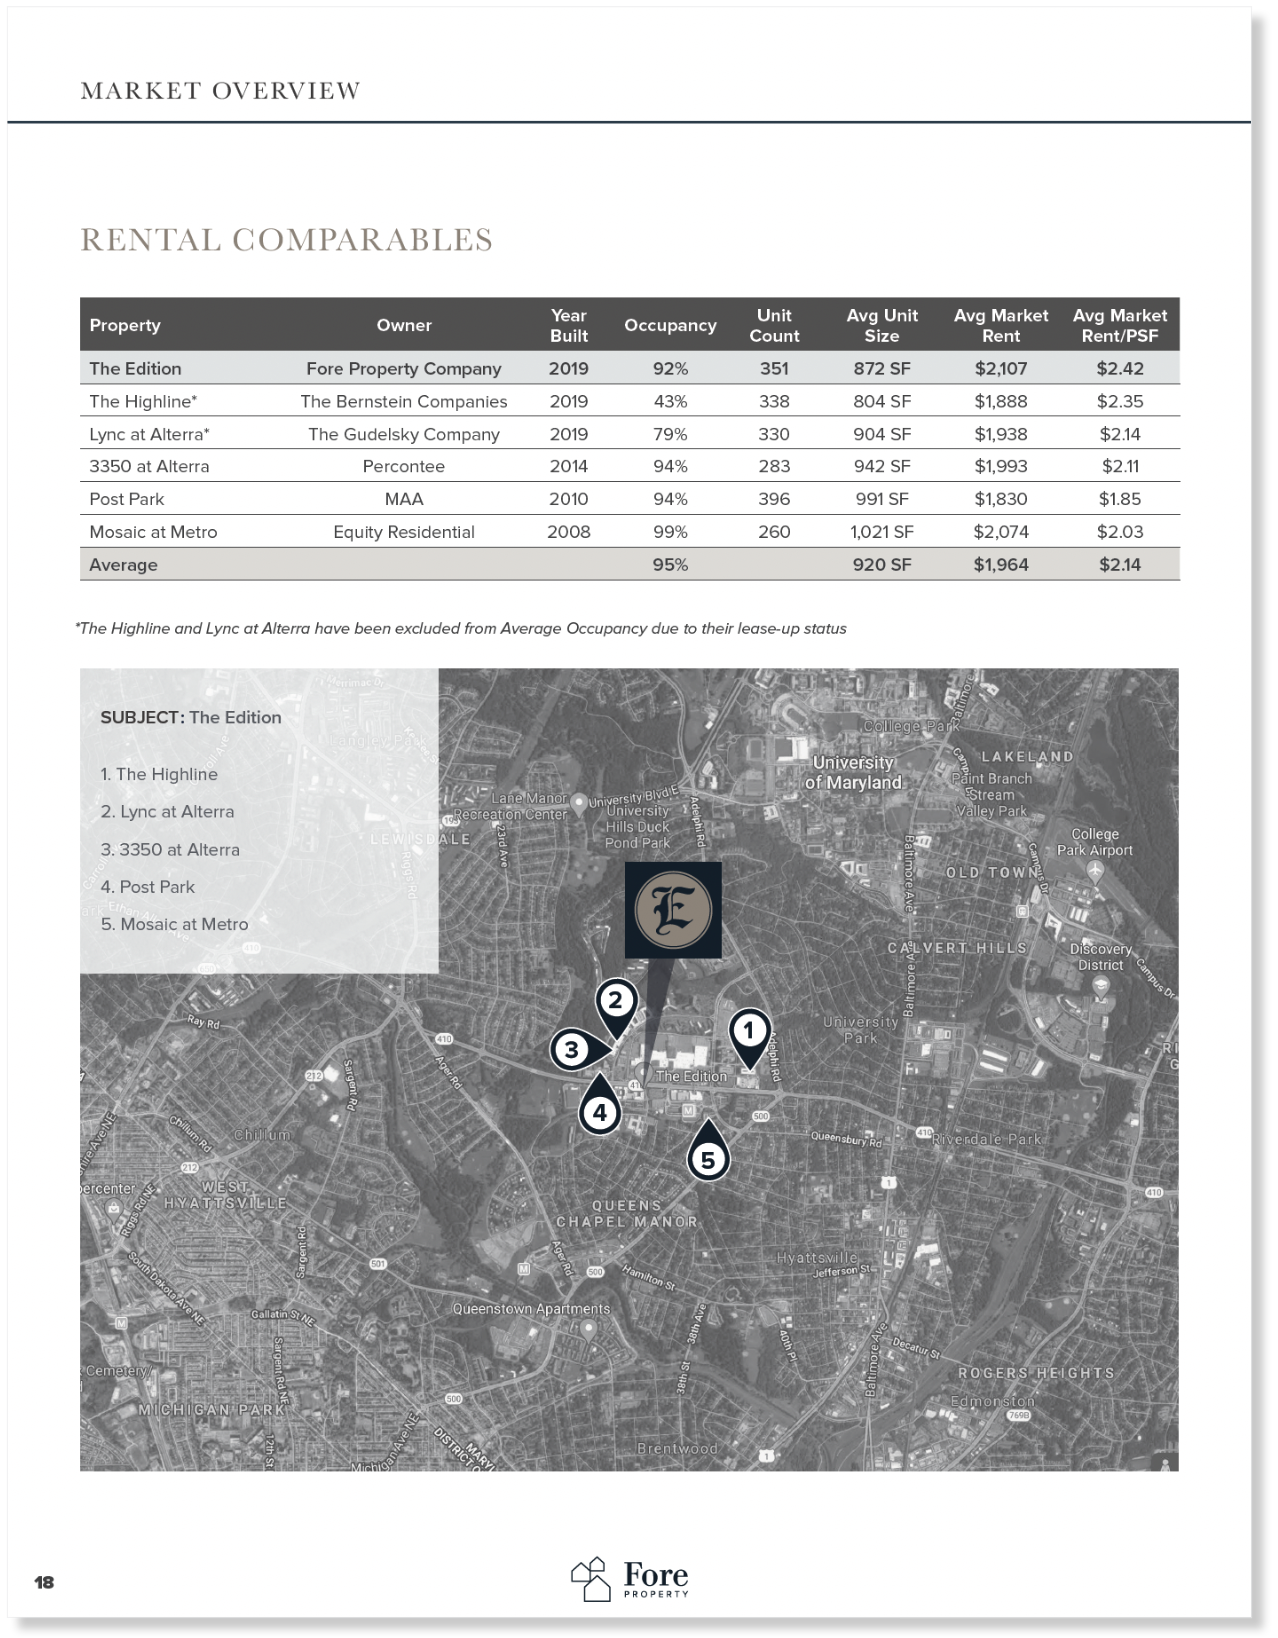
Task: Click owner 'The Gudelsky Company'
Action: 404,434
